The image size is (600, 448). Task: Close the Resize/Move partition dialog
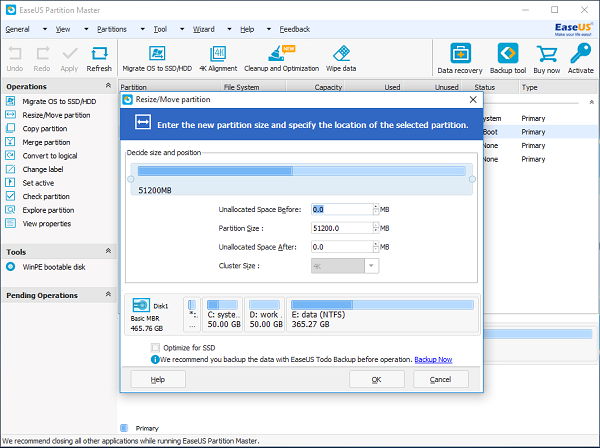point(473,100)
